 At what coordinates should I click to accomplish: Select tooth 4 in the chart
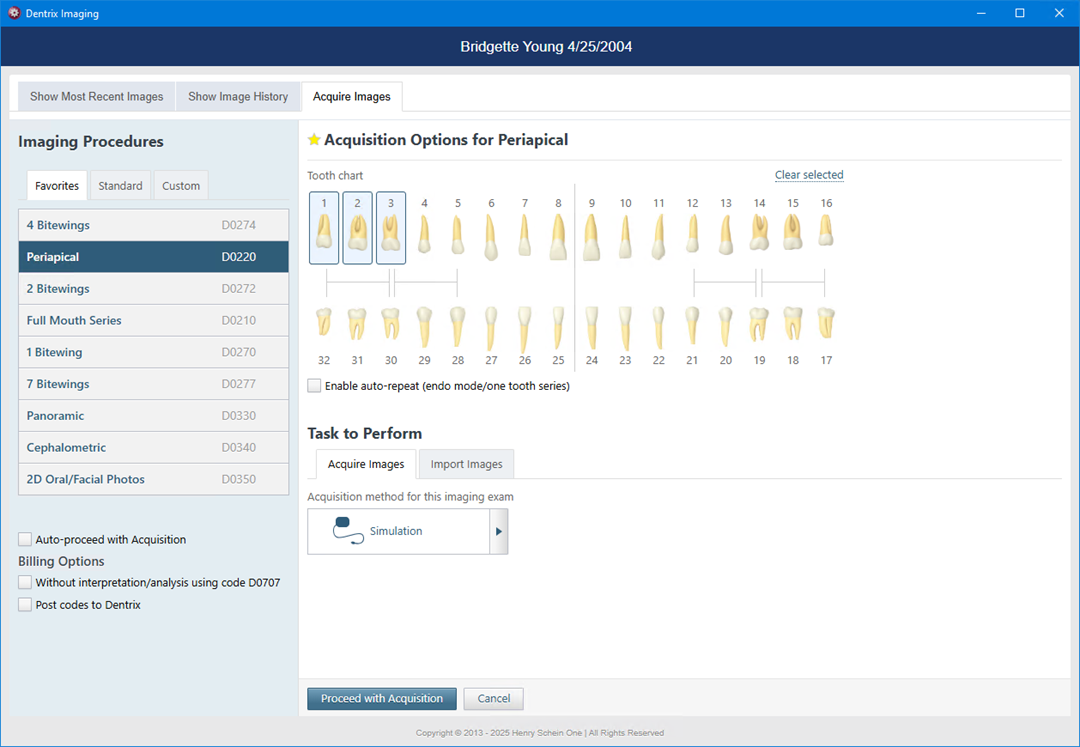[424, 233]
